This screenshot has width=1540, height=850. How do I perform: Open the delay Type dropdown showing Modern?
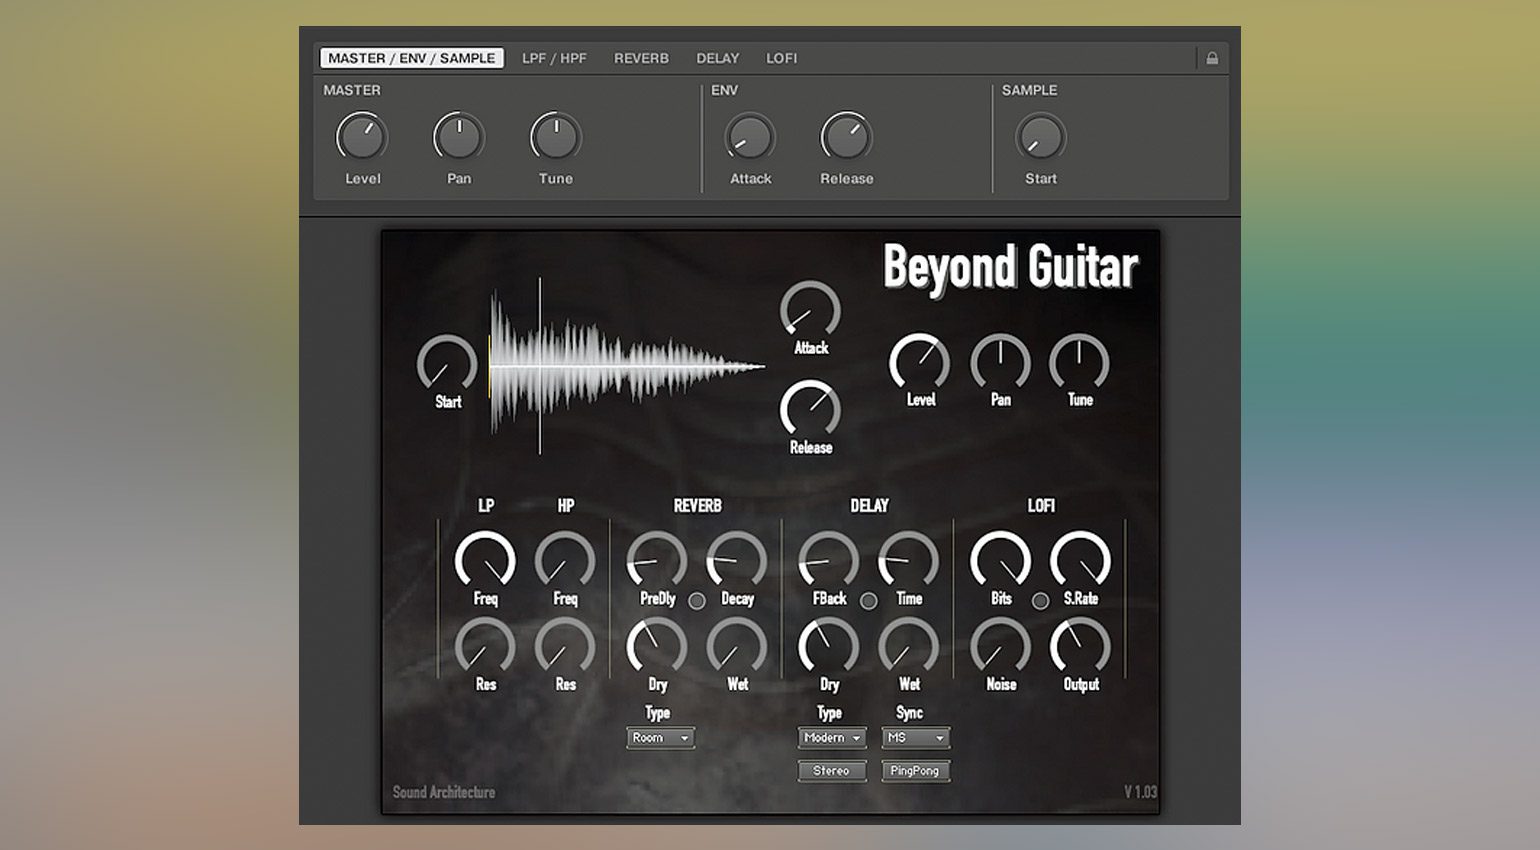pyautogui.click(x=832, y=738)
